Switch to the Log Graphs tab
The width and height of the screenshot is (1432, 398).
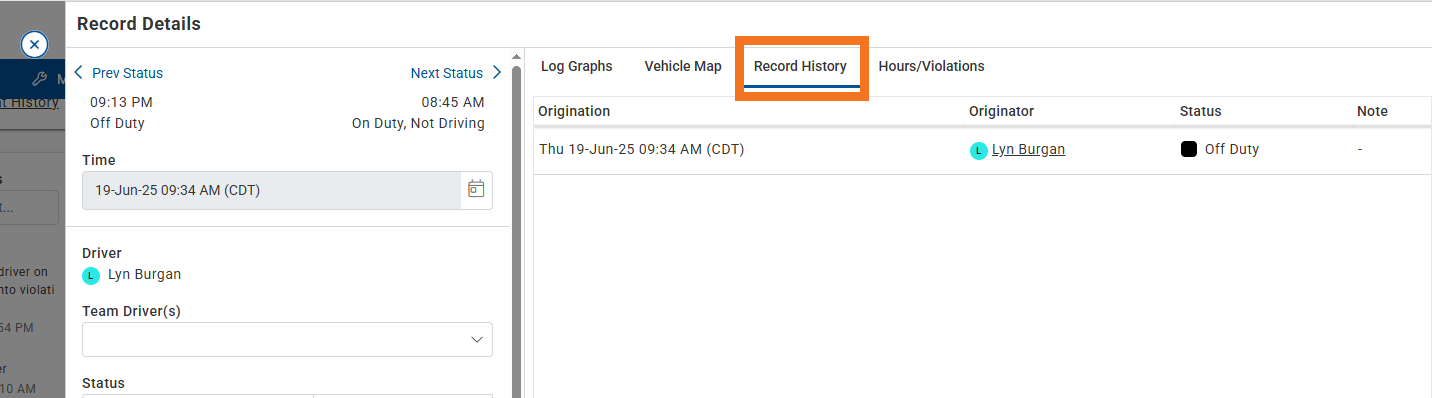click(576, 66)
